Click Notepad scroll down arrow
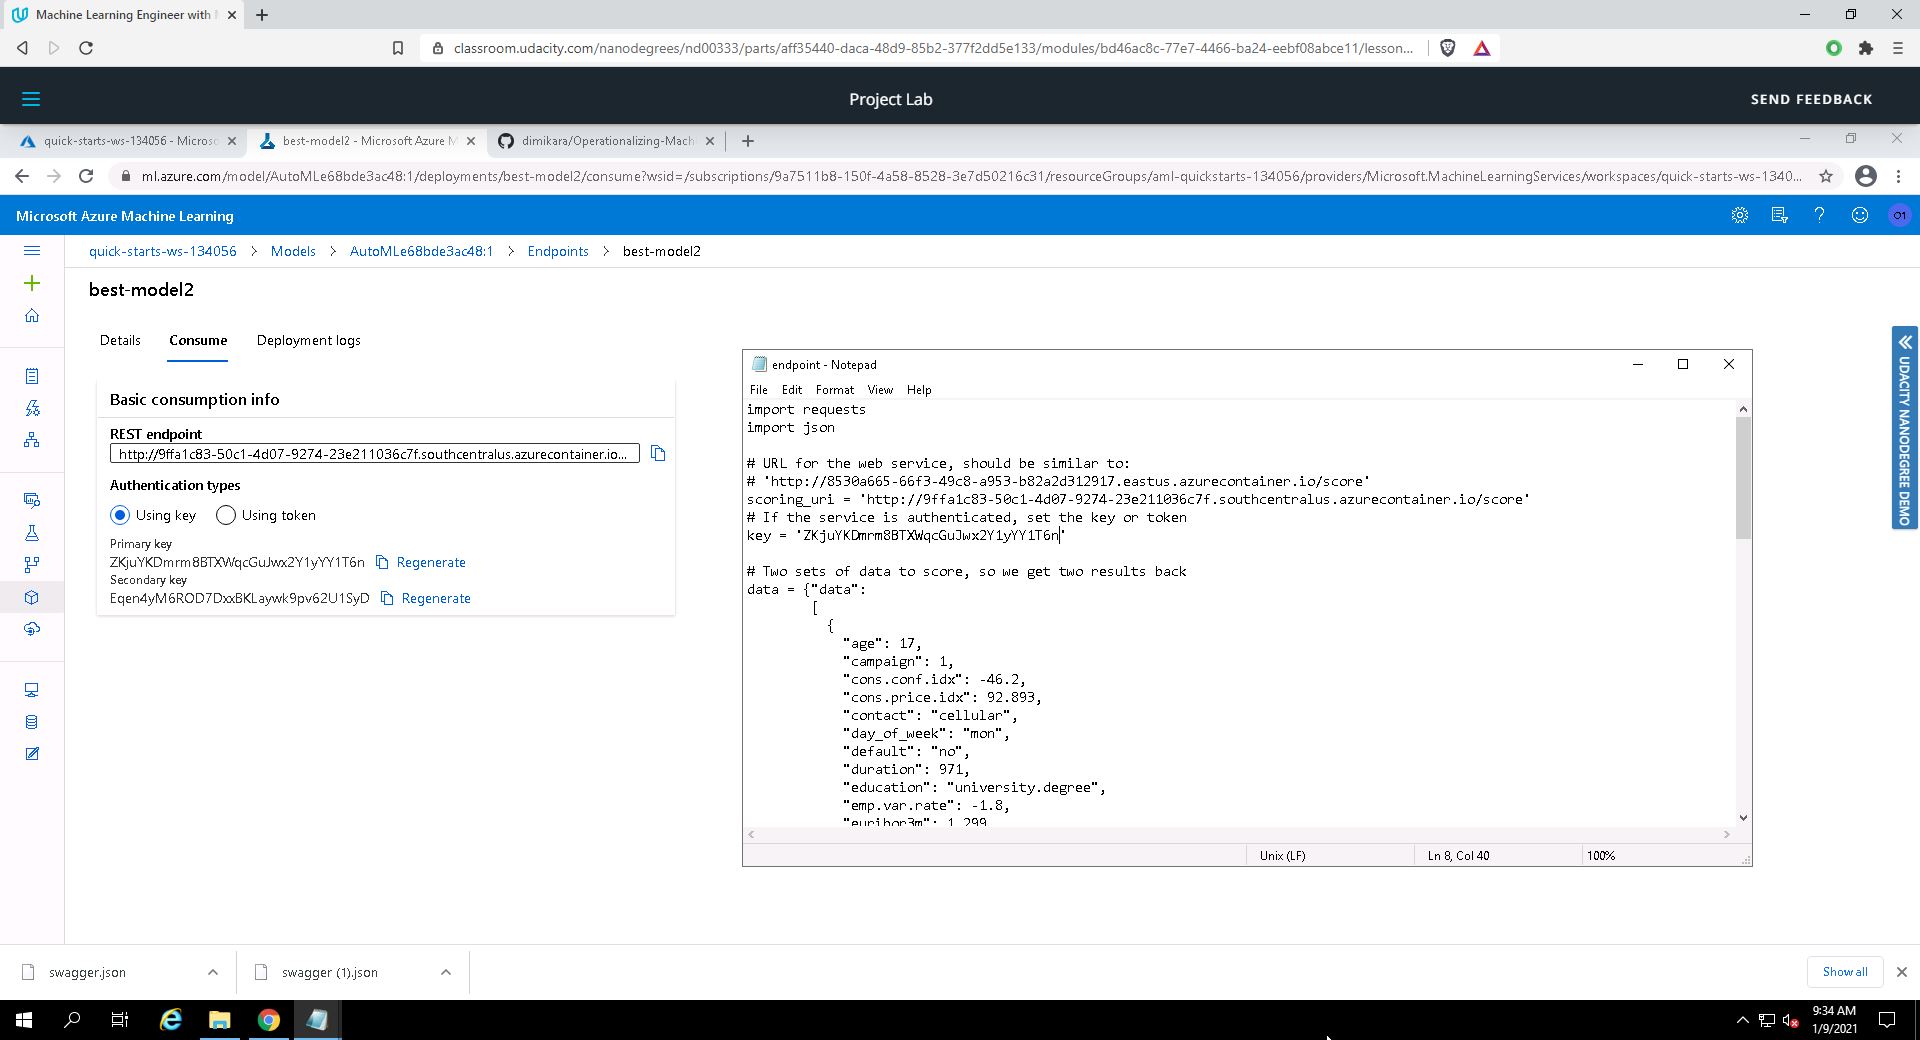Image resolution: width=1920 pixels, height=1040 pixels. 1743,818
